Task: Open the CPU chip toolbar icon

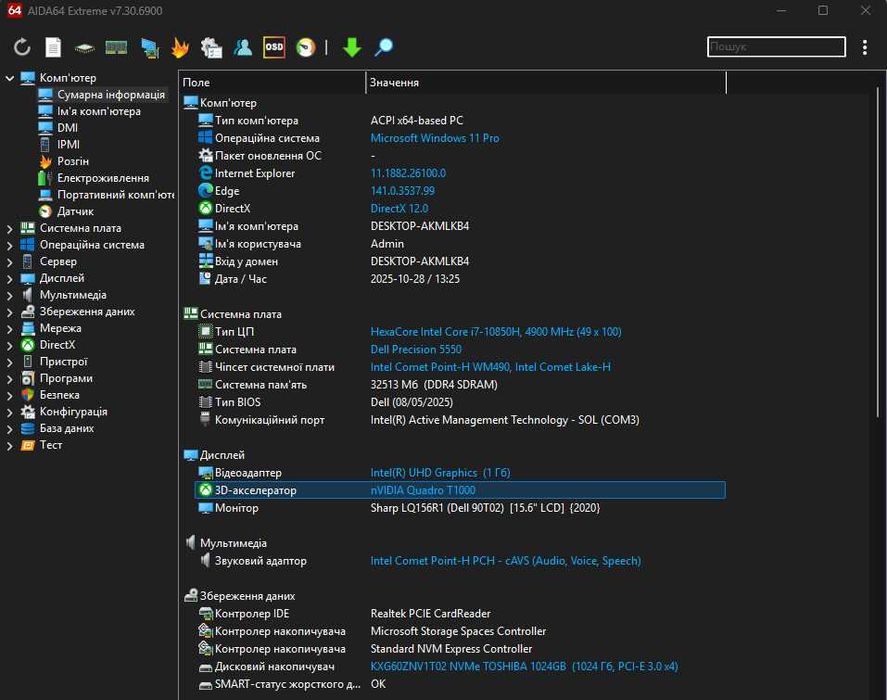Action: pyautogui.click(x=84, y=48)
